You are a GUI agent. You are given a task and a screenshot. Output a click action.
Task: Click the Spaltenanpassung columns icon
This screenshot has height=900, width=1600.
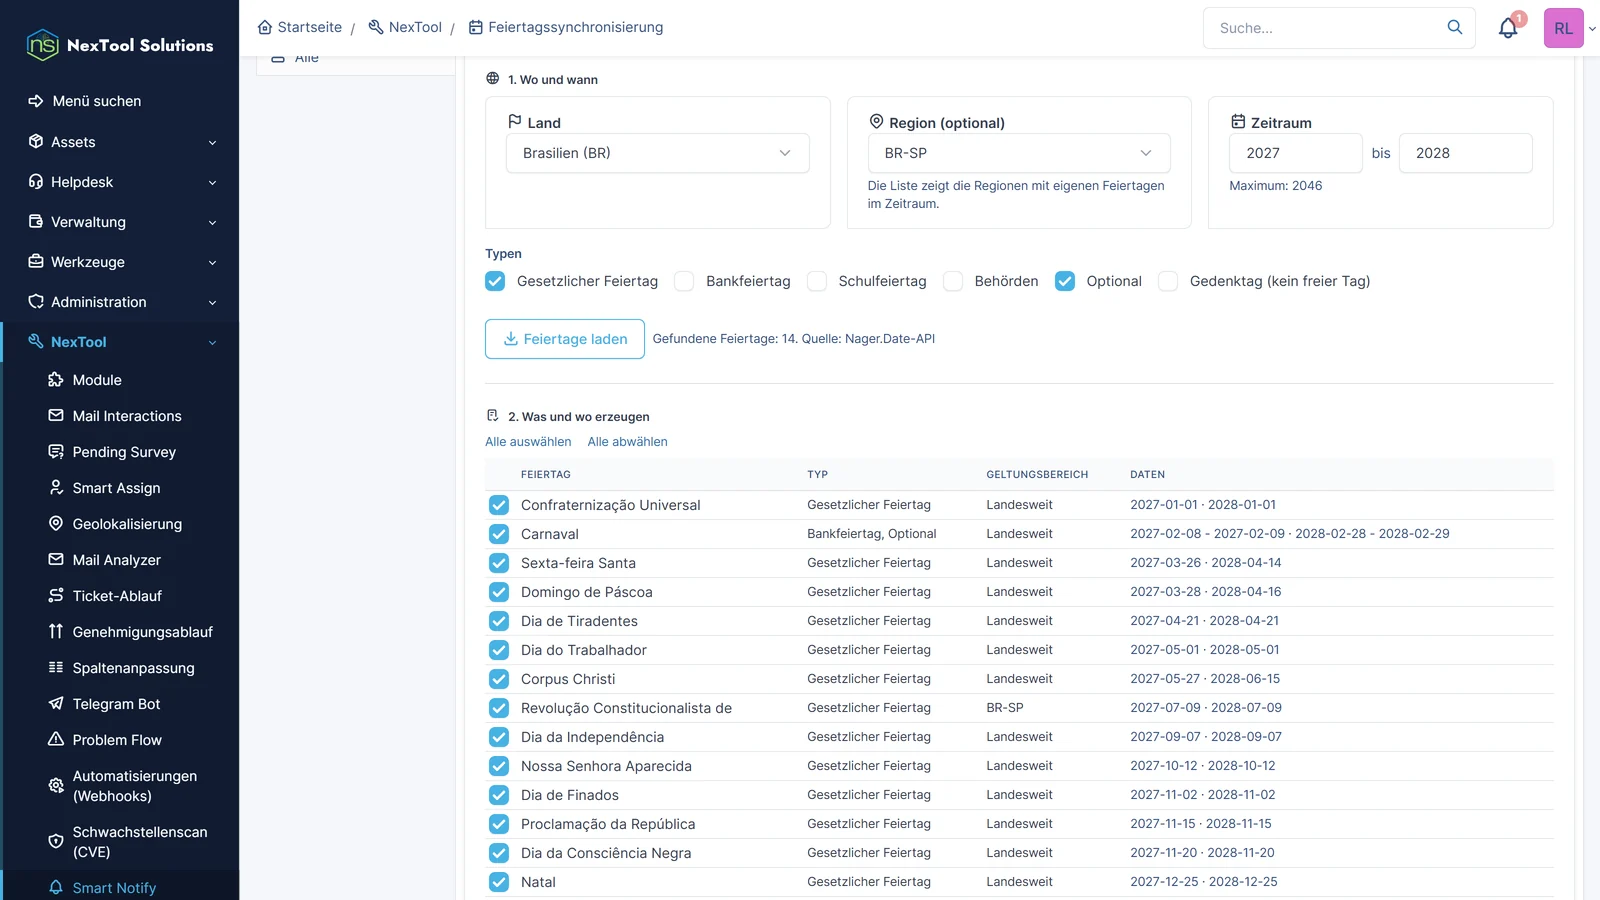[56, 668]
